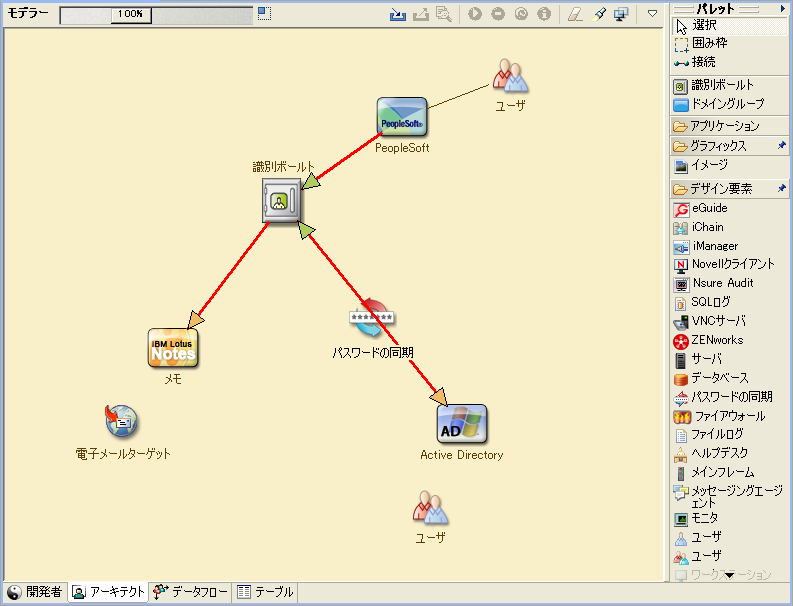This screenshot has width=793, height=606.
Task: Collapse the デザイン要素 palette drawer
Action: click(723, 189)
